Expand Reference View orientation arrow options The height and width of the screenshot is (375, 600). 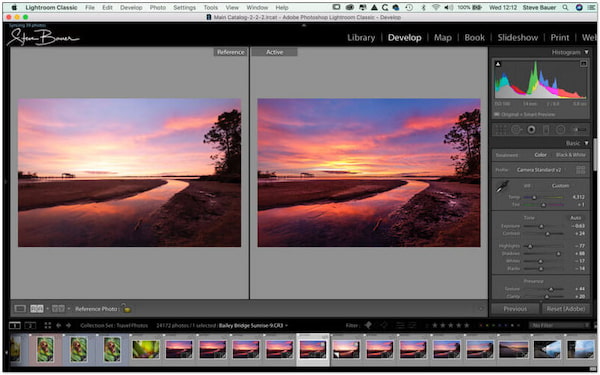point(47,309)
